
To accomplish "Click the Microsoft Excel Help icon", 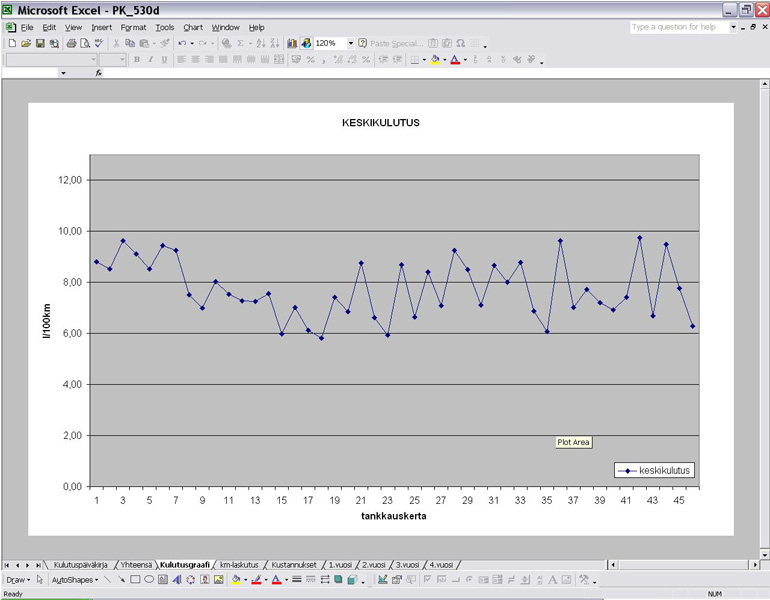I will click(362, 44).
